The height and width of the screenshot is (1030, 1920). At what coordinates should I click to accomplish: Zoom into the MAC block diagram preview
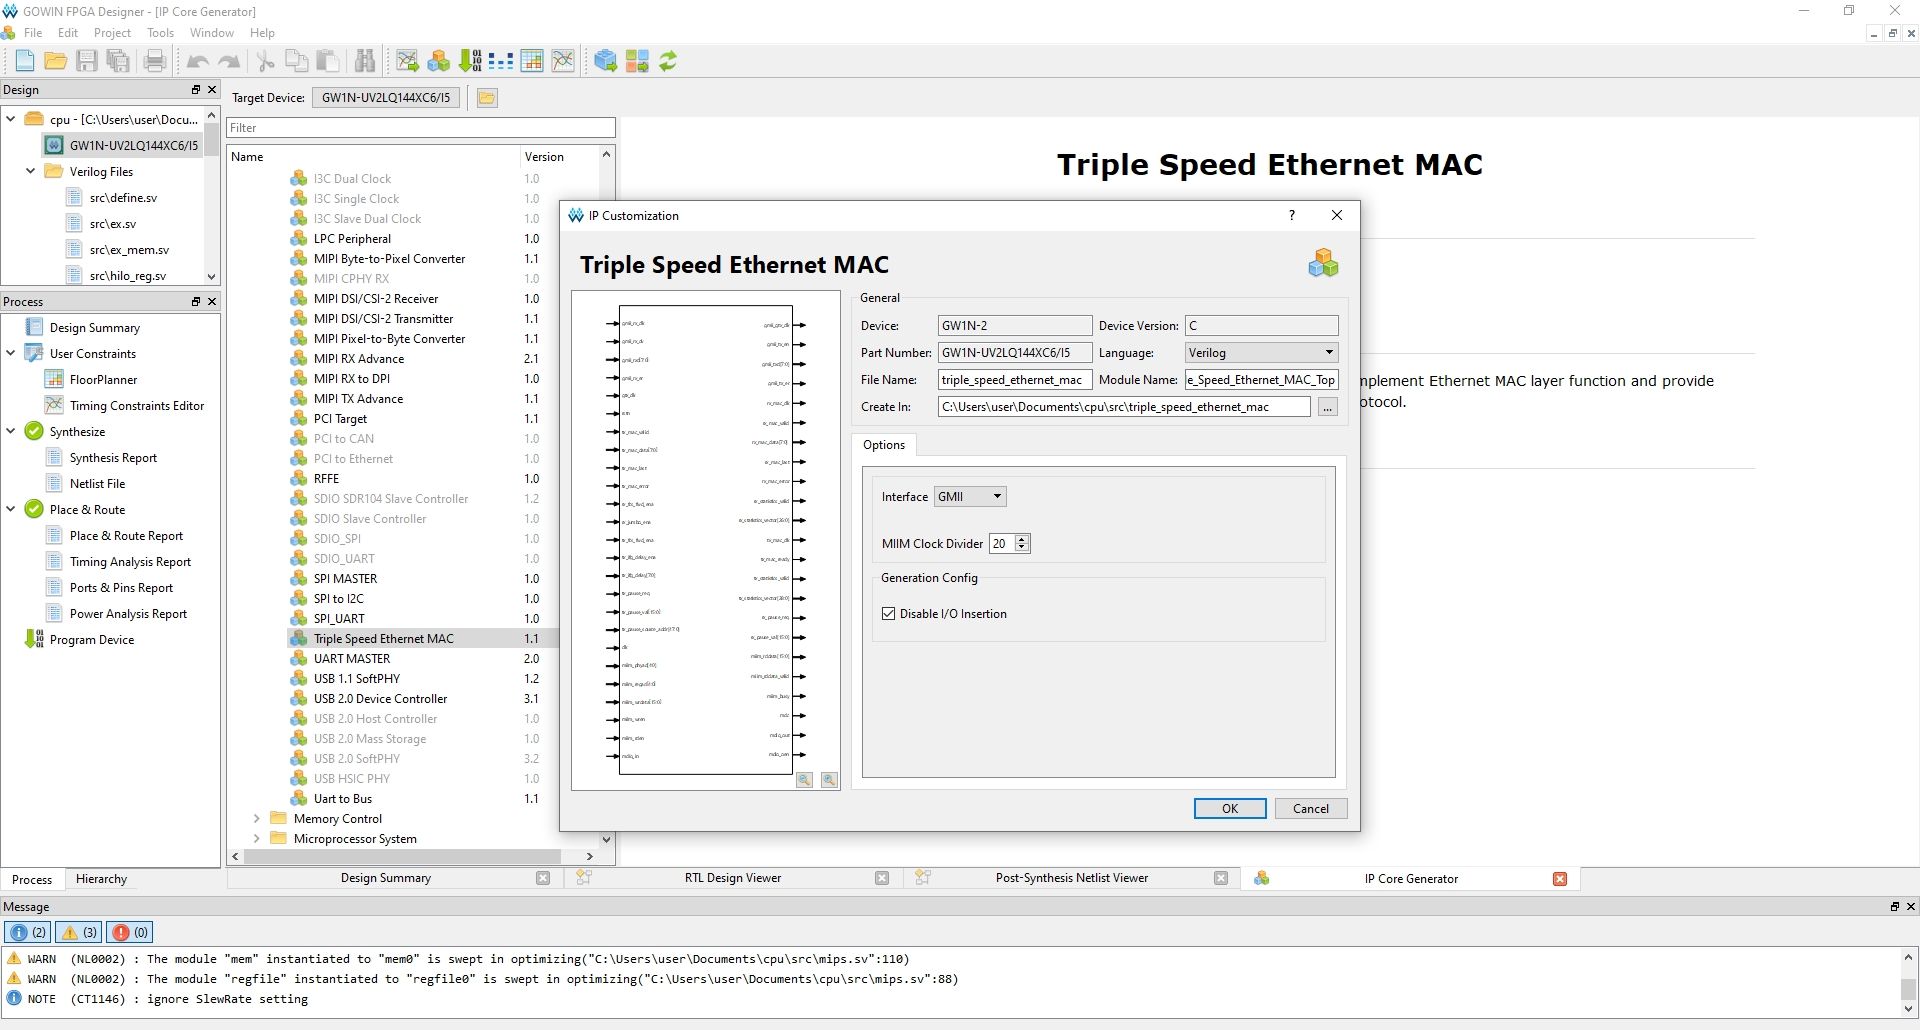tap(804, 781)
